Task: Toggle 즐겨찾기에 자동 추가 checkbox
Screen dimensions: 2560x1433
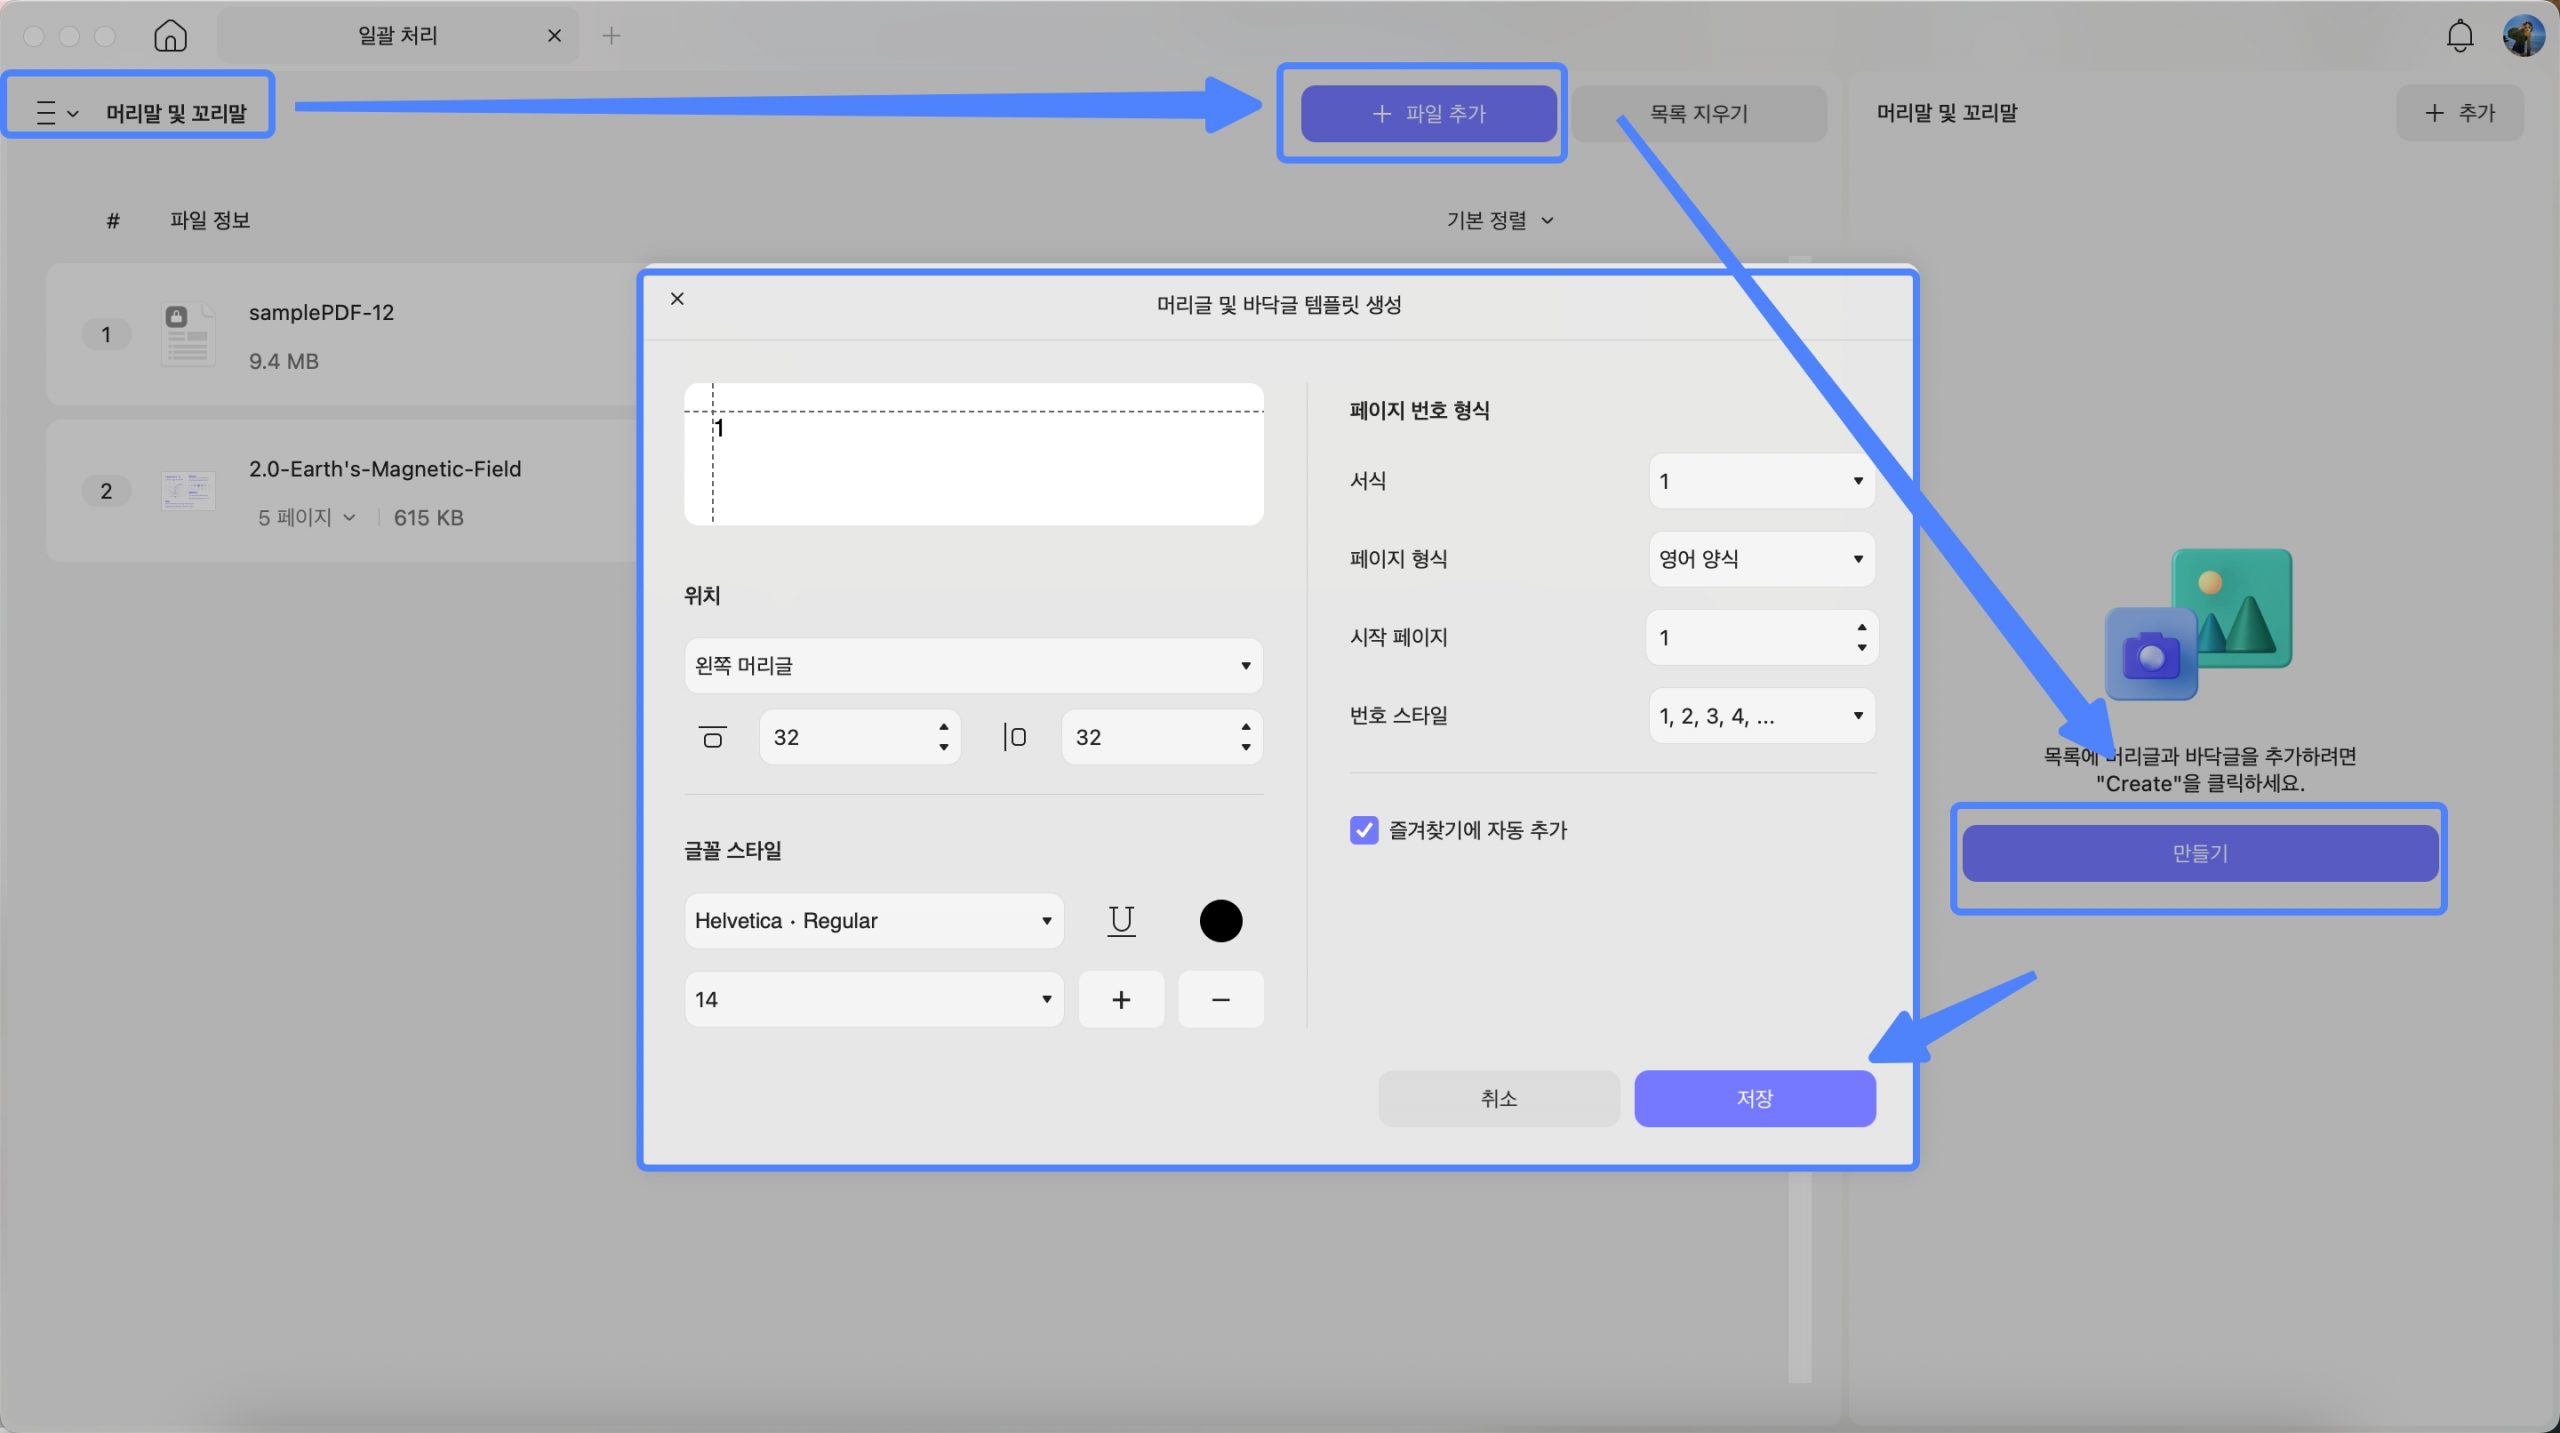Action: coord(1363,830)
